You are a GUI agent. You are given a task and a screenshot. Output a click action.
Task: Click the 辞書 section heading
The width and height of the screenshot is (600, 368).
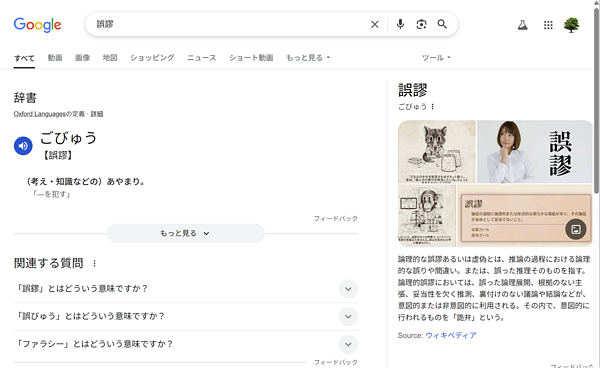(25, 98)
